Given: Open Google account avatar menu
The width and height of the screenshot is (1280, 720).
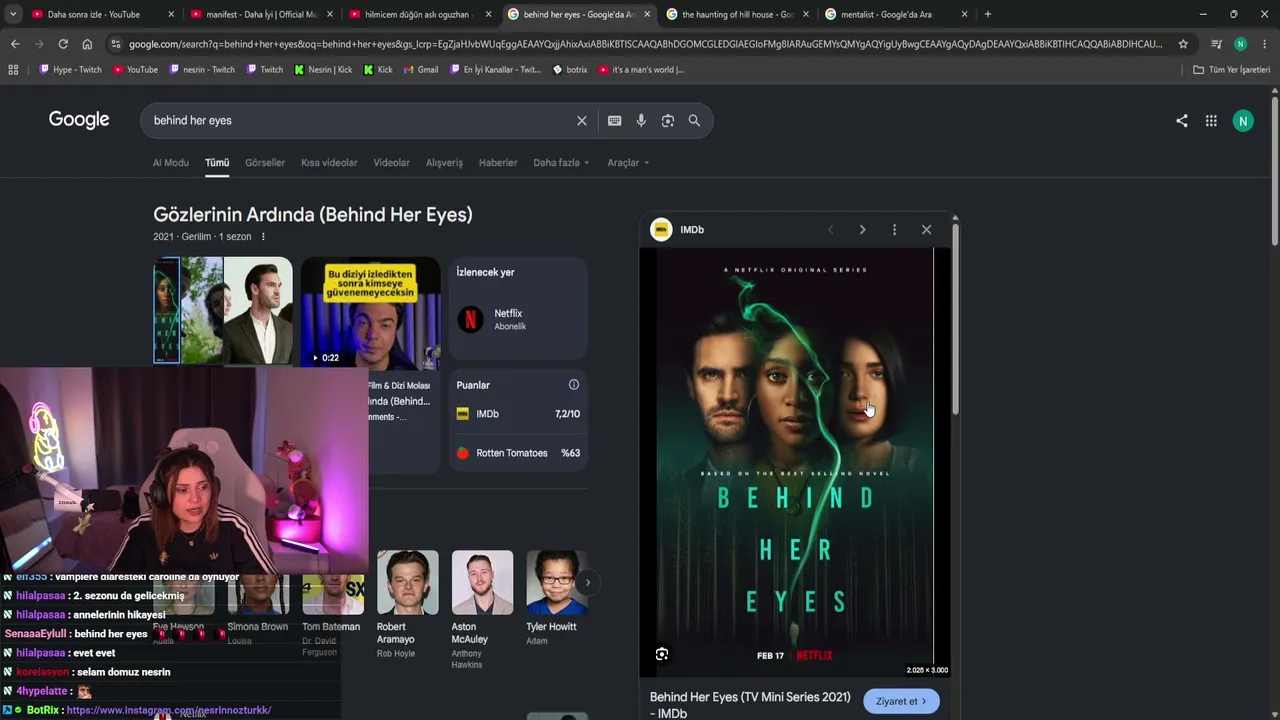Looking at the screenshot, I should point(1243,121).
